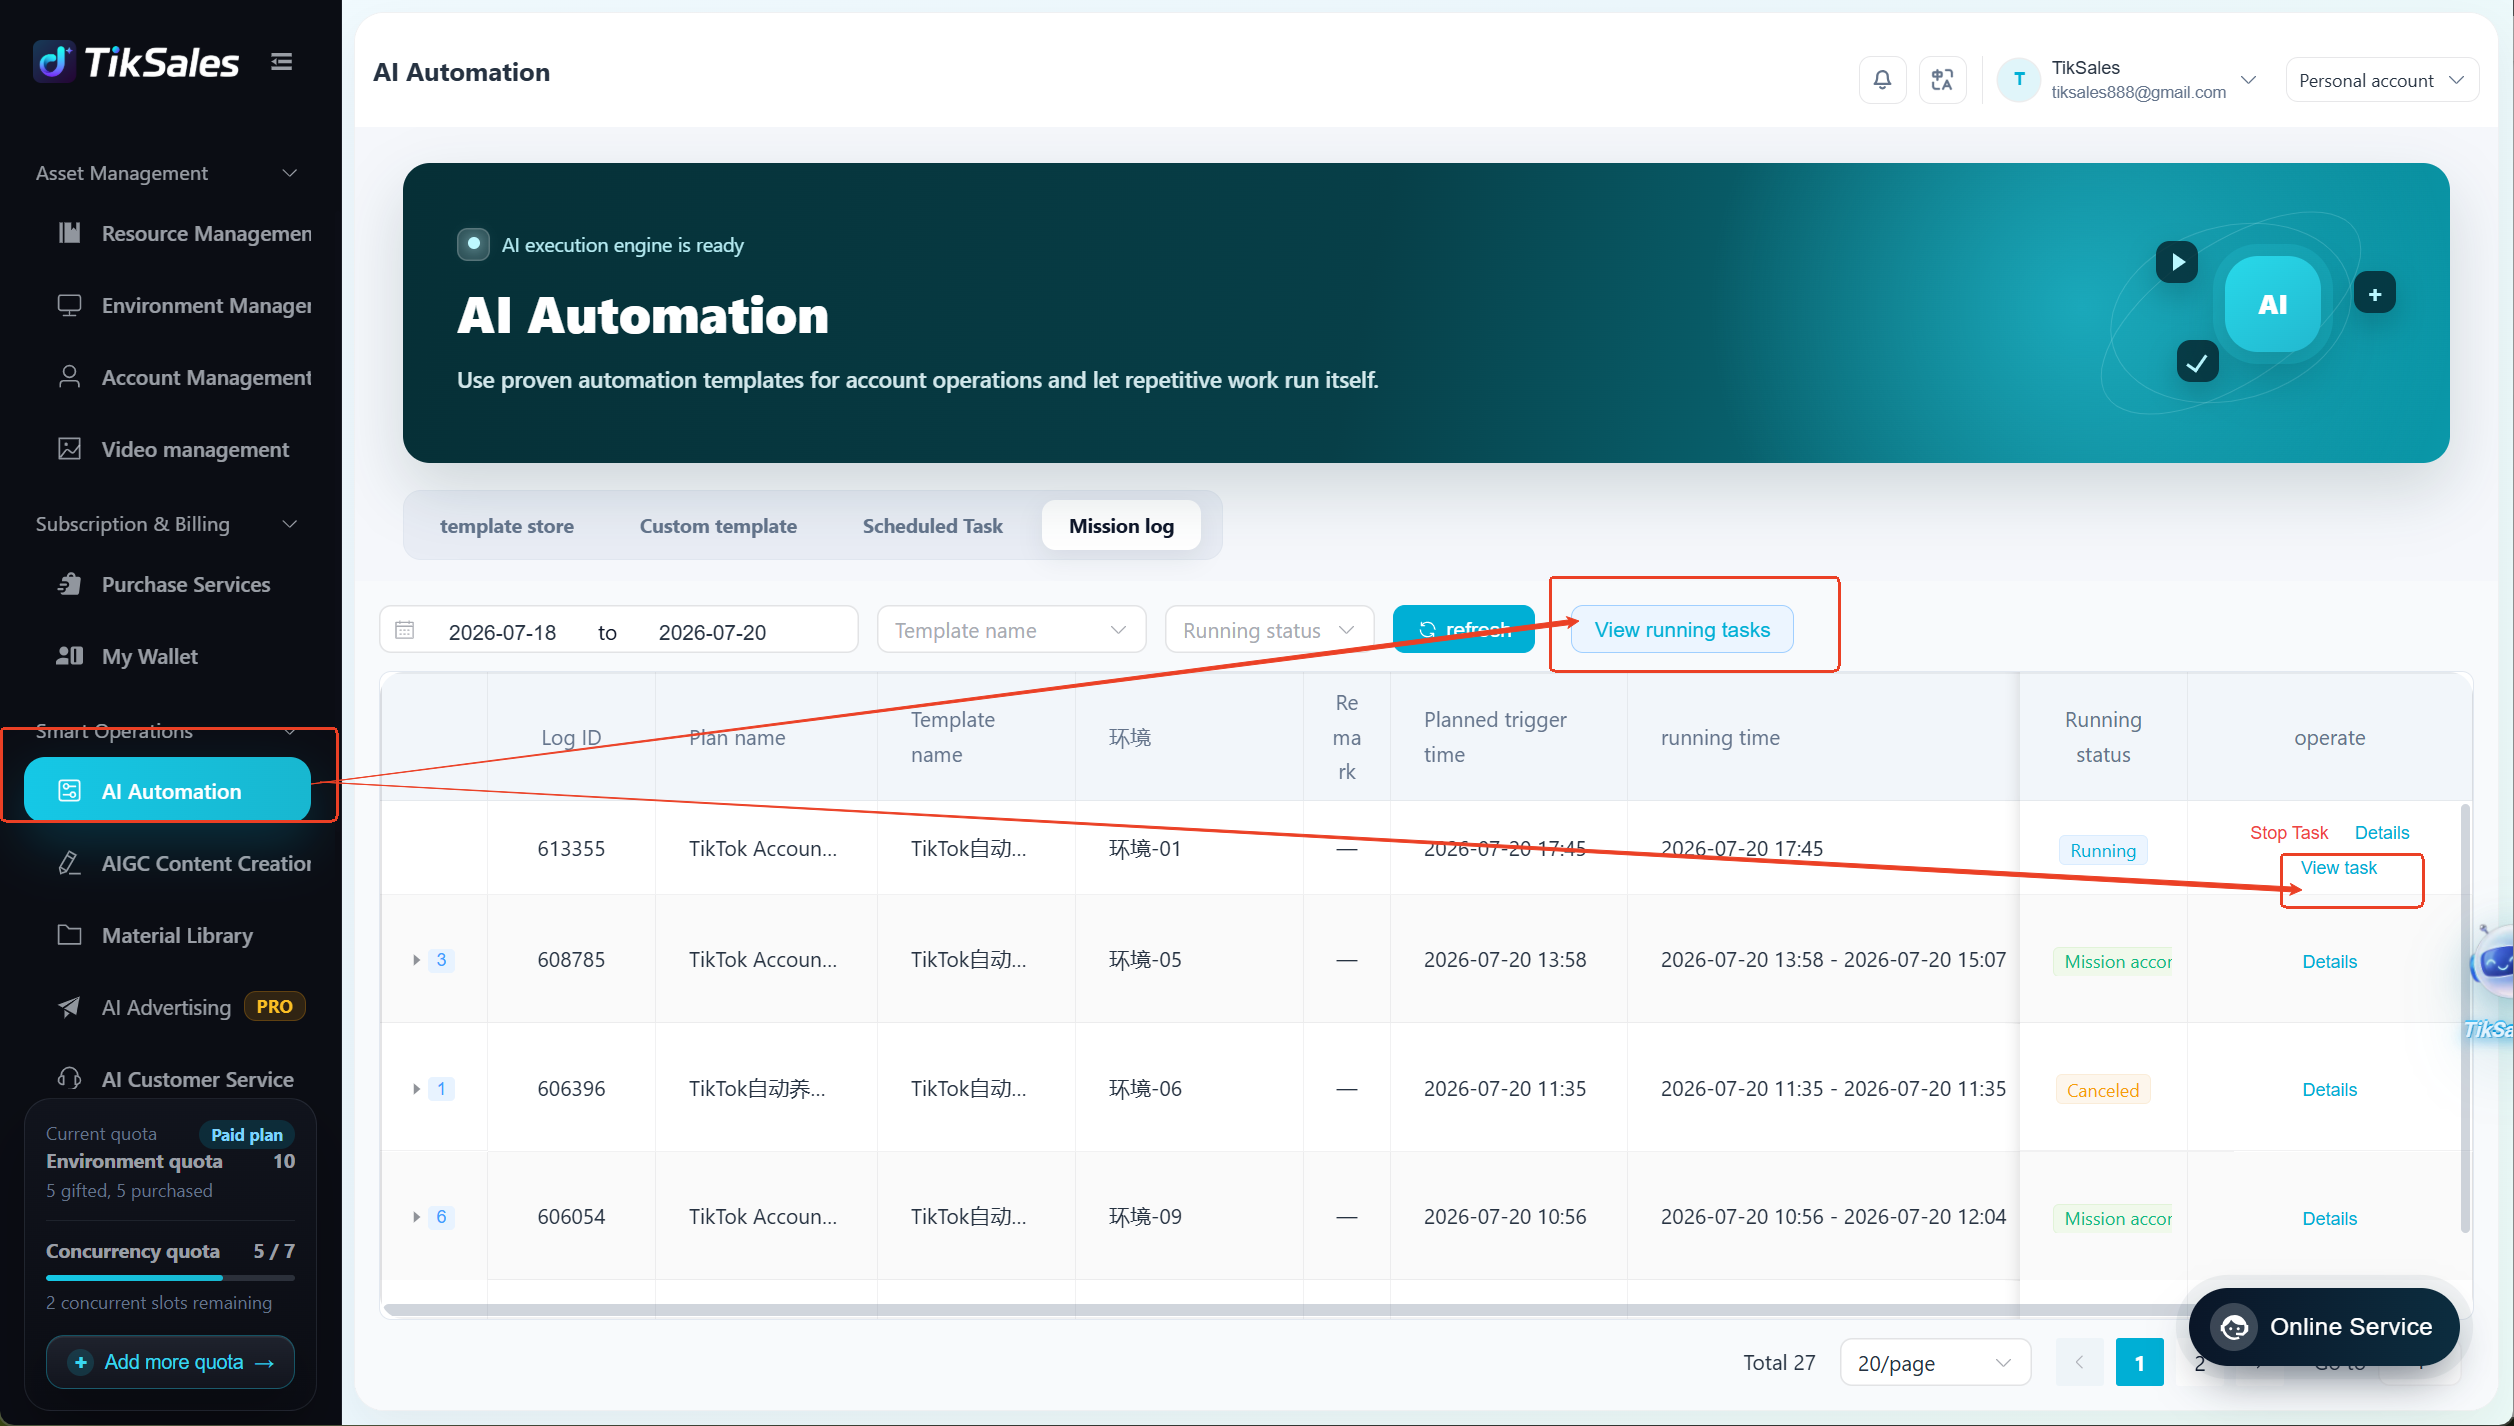Click the checkmark icon in AI banner

[2197, 362]
